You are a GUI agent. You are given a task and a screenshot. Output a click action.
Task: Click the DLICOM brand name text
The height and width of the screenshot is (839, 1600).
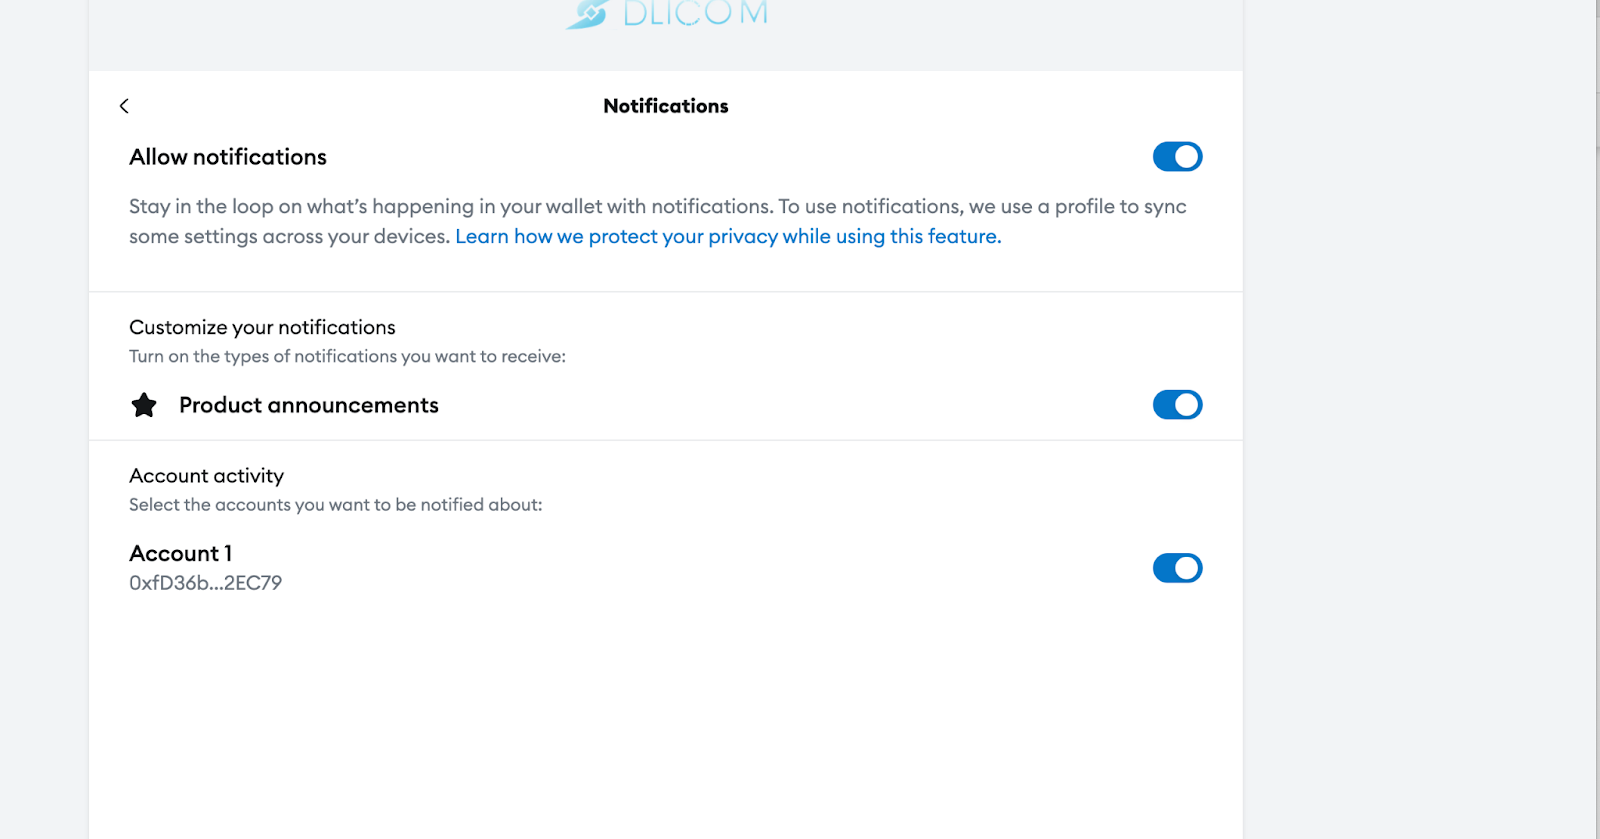click(x=695, y=14)
